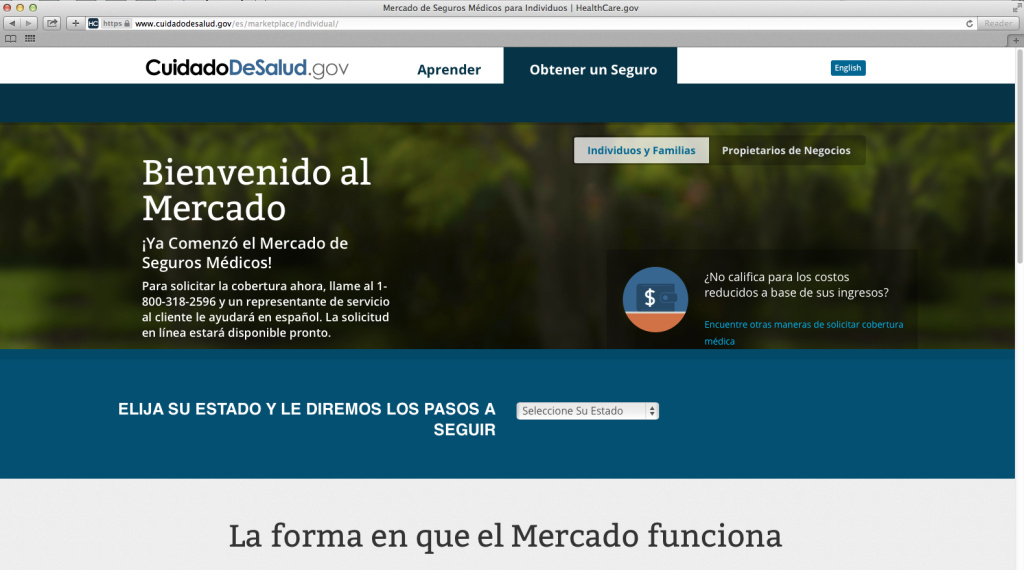This screenshot has width=1024, height=570.
Task: Go forward with Safari's forward arrow
Action: tap(29, 24)
